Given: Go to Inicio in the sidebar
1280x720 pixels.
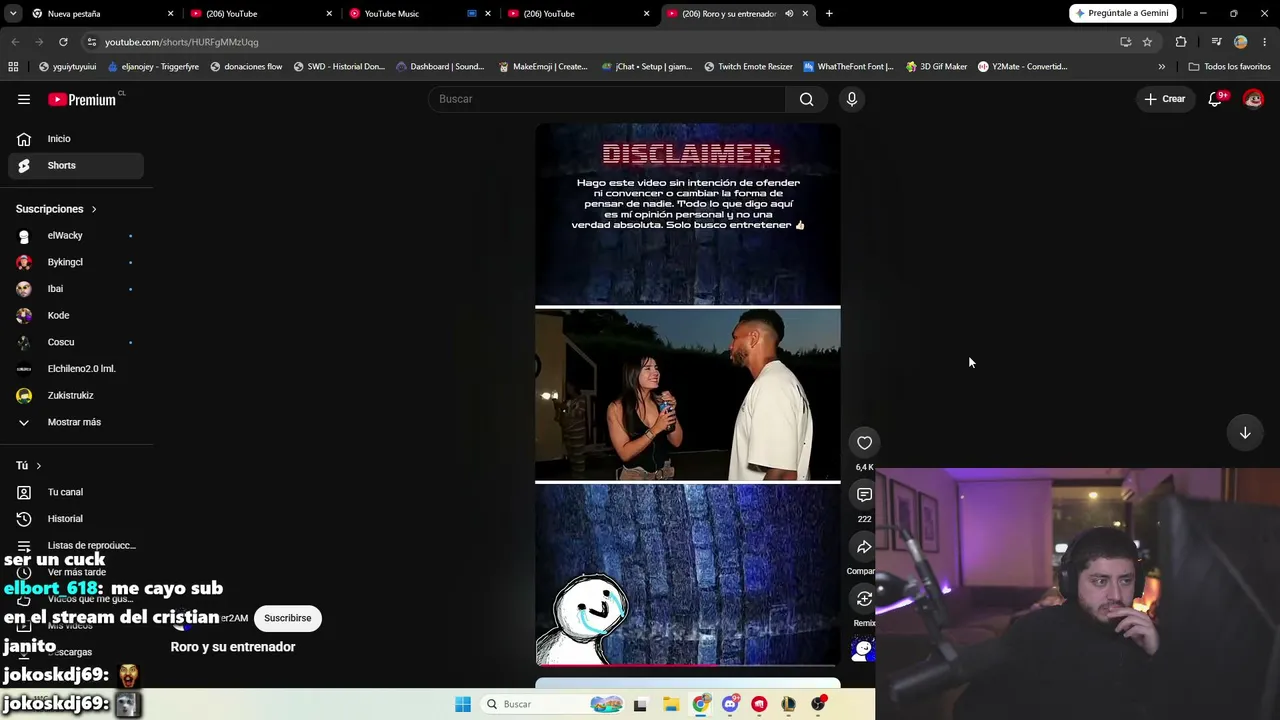Looking at the screenshot, I should [x=76, y=139].
